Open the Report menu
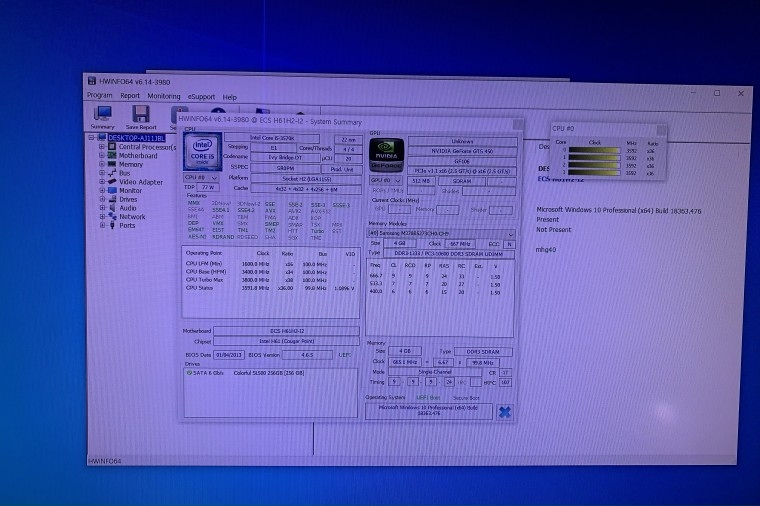The width and height of the screenshot is (760, 506). [x=130, y=96]
